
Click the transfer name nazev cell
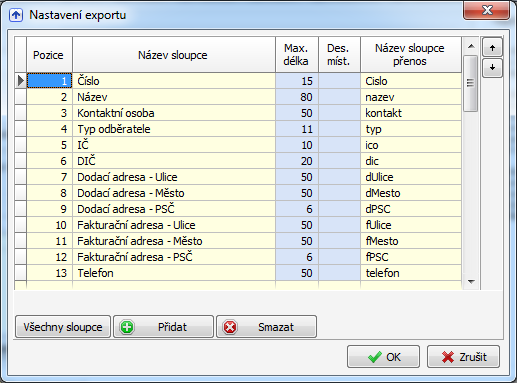[x=411, y=97]
